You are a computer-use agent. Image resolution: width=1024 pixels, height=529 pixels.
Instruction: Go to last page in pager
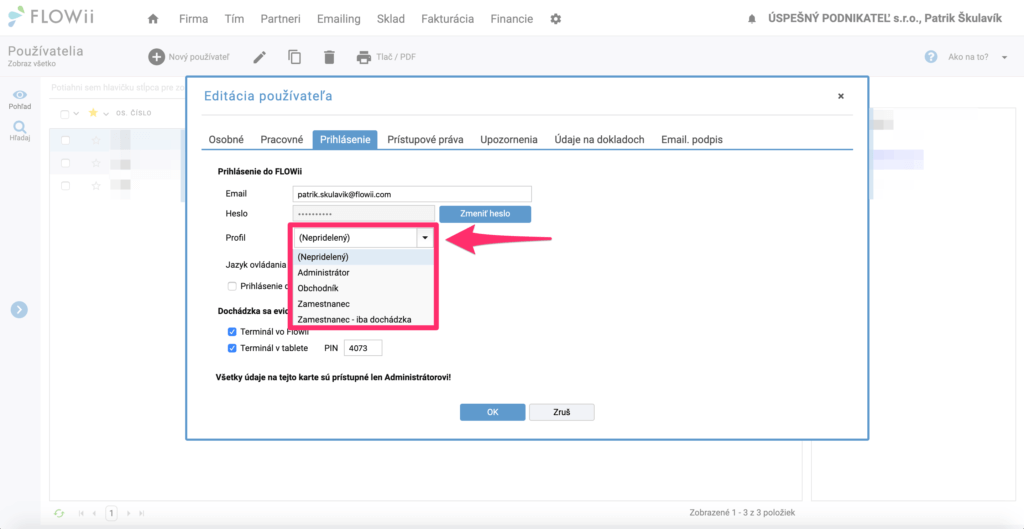[142, 513]
